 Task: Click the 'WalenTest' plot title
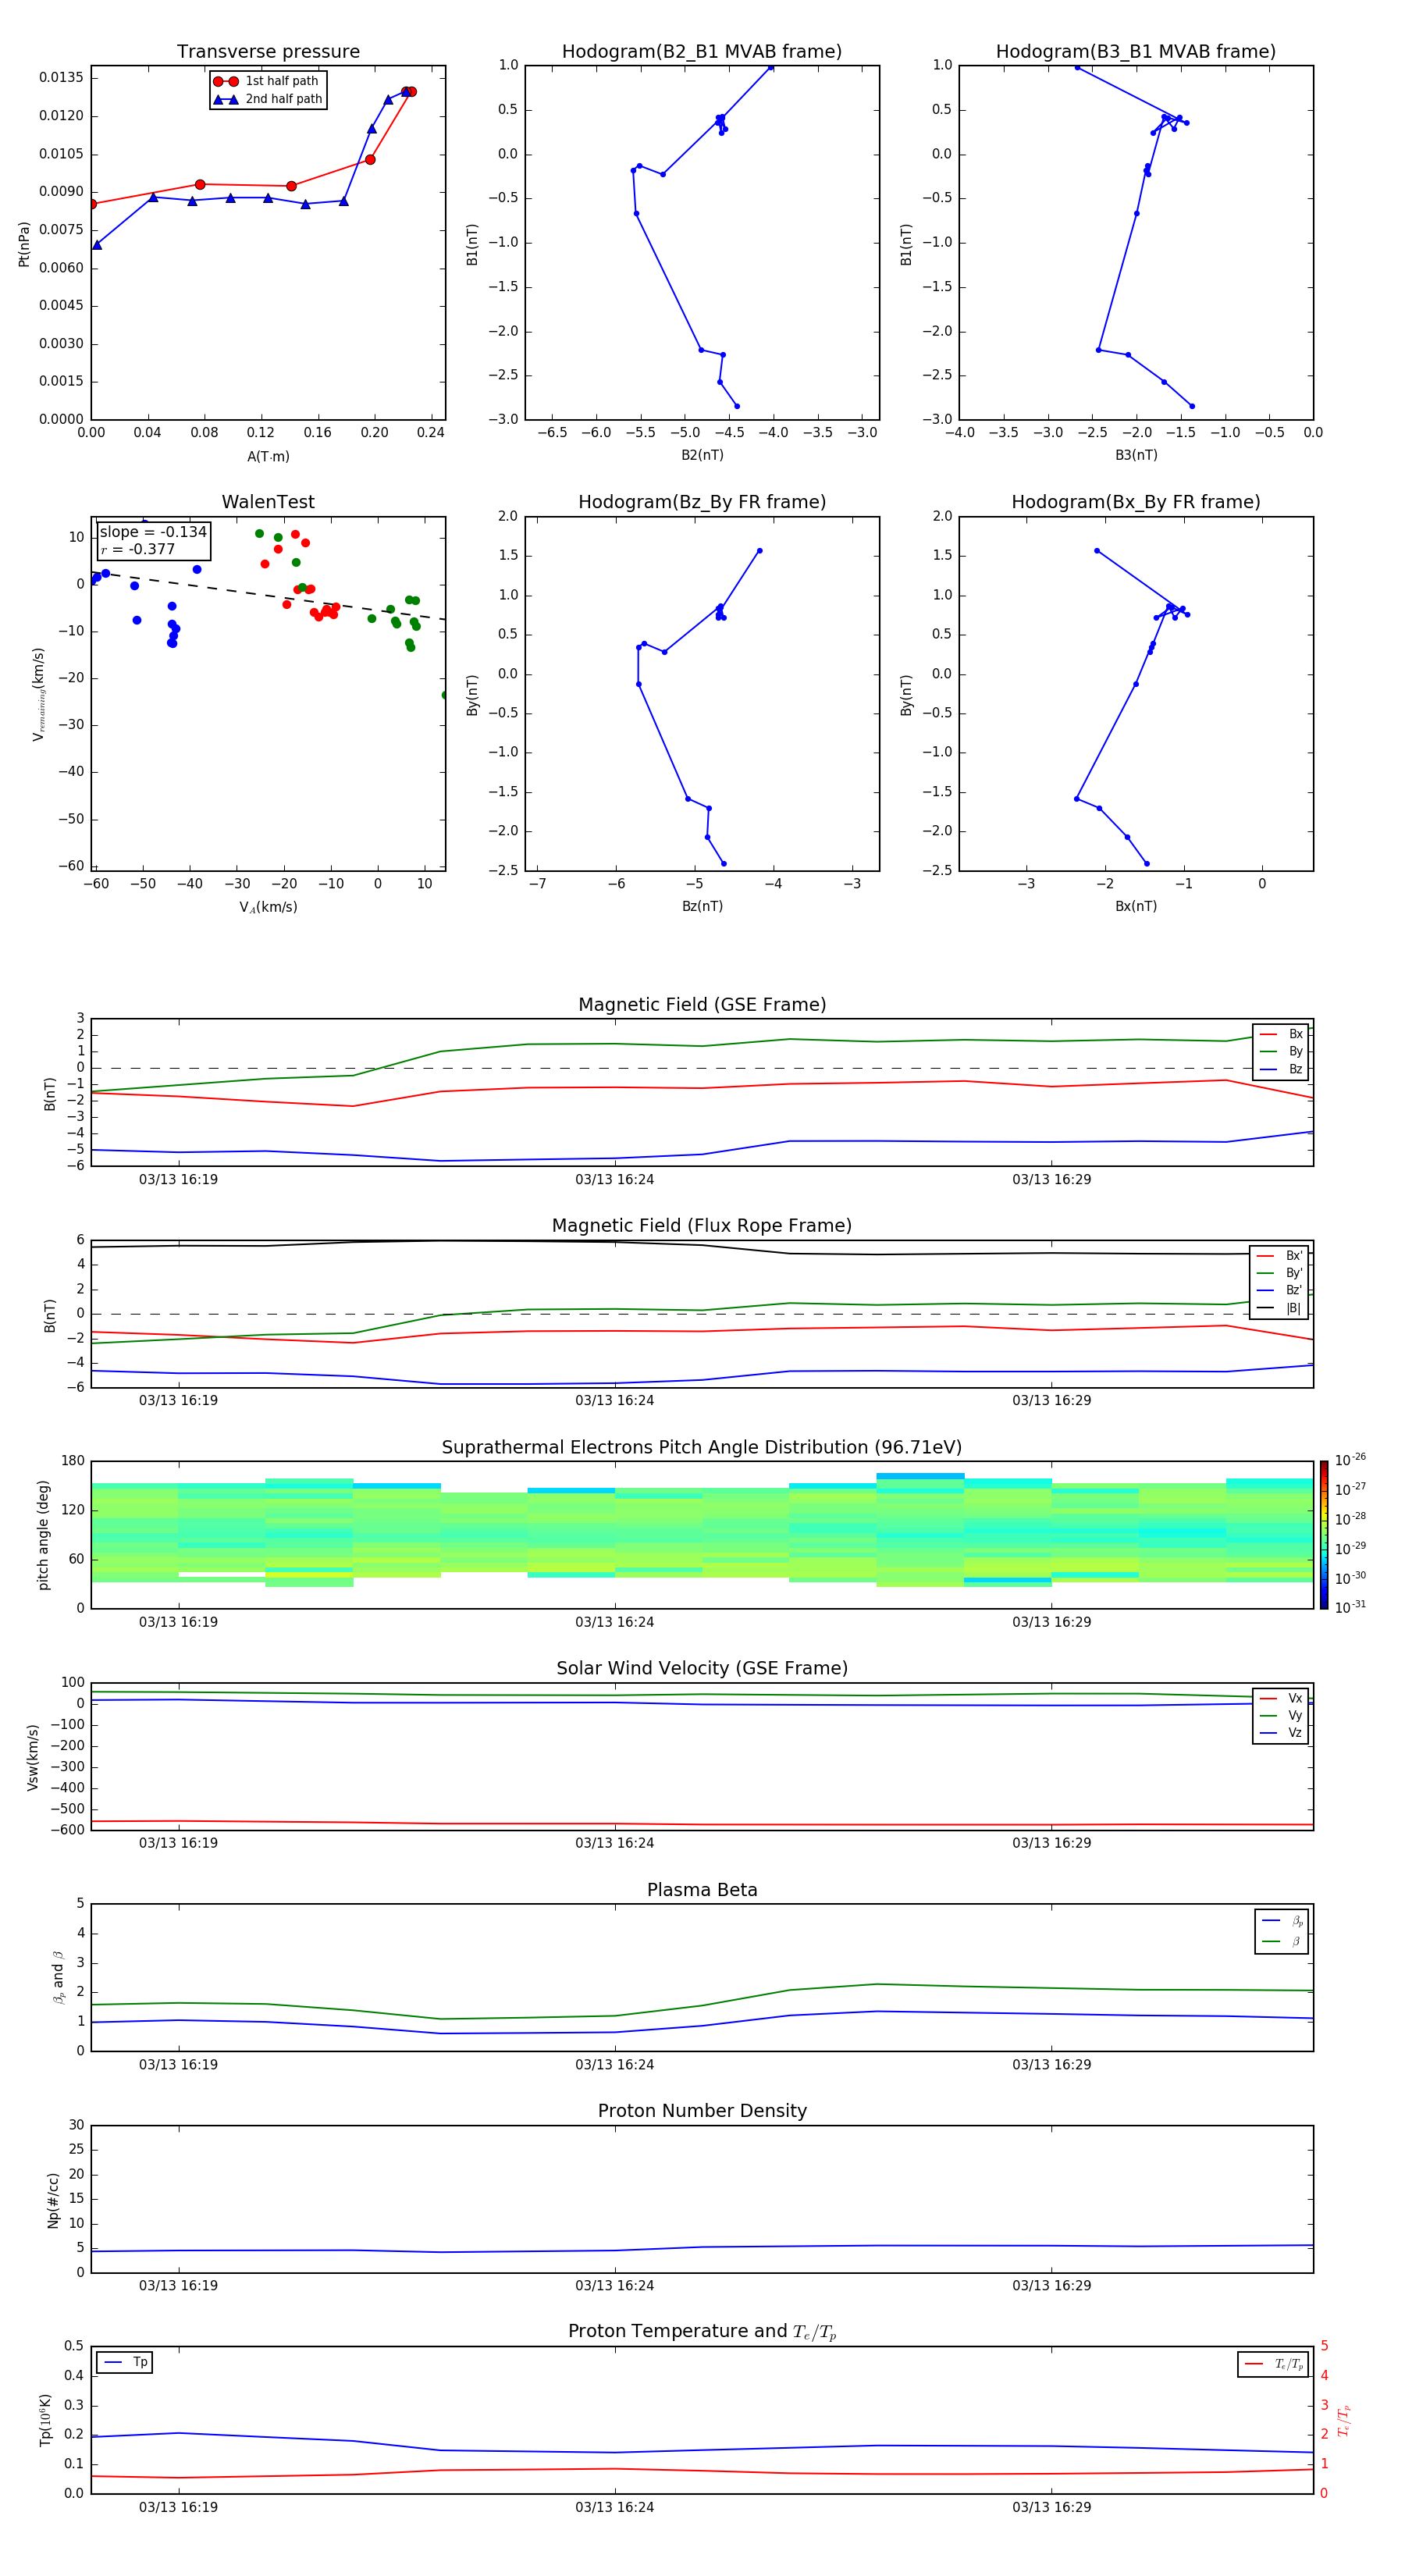pyautogui.click(x=268, y=502)
